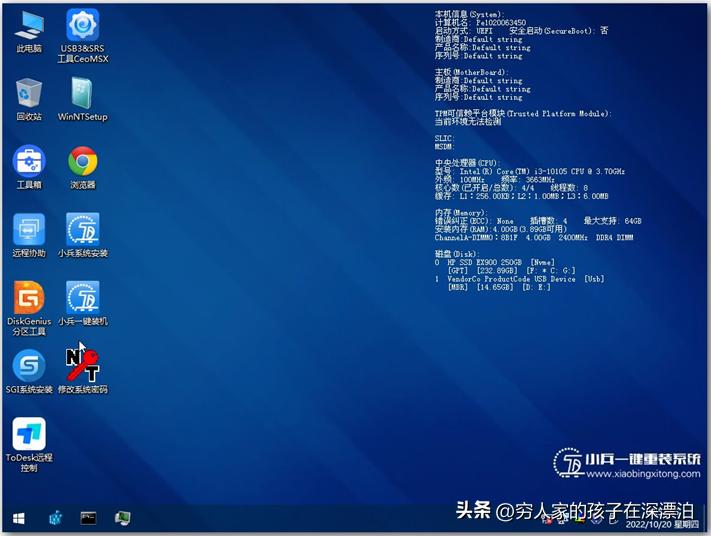The height and width of the screenshot is (536, 711).
Task: Launch the 浏览器 Chrome browser icon
Action: point(83,167)
